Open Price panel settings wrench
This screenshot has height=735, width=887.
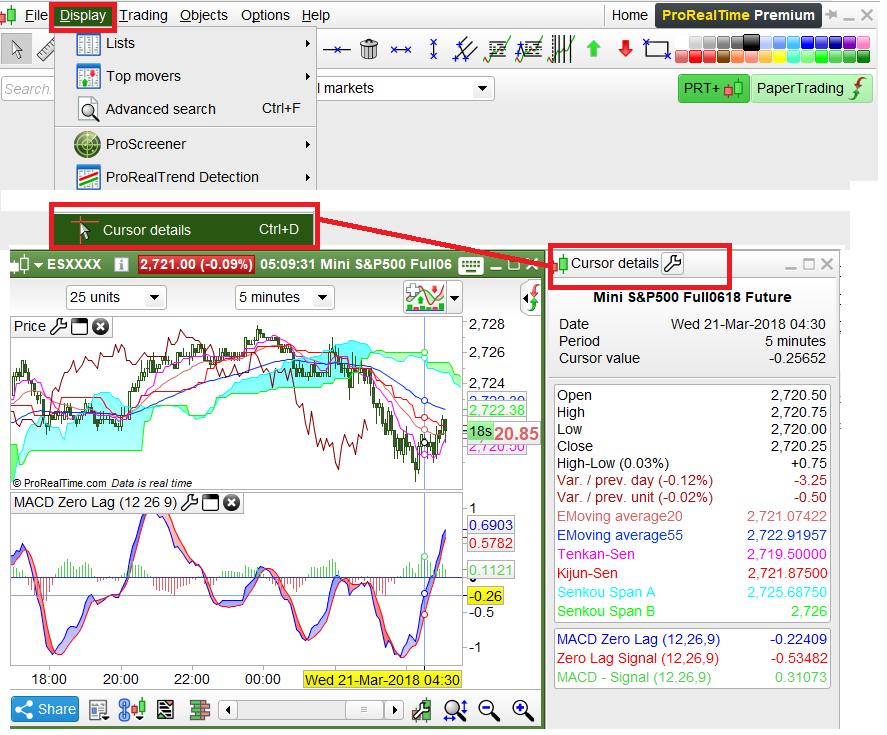[x=59, y=326]
